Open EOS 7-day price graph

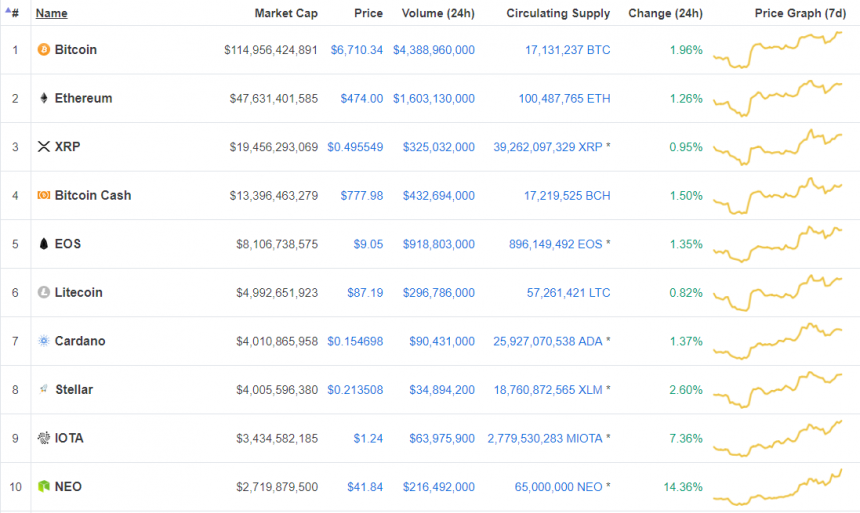point(778,244)
